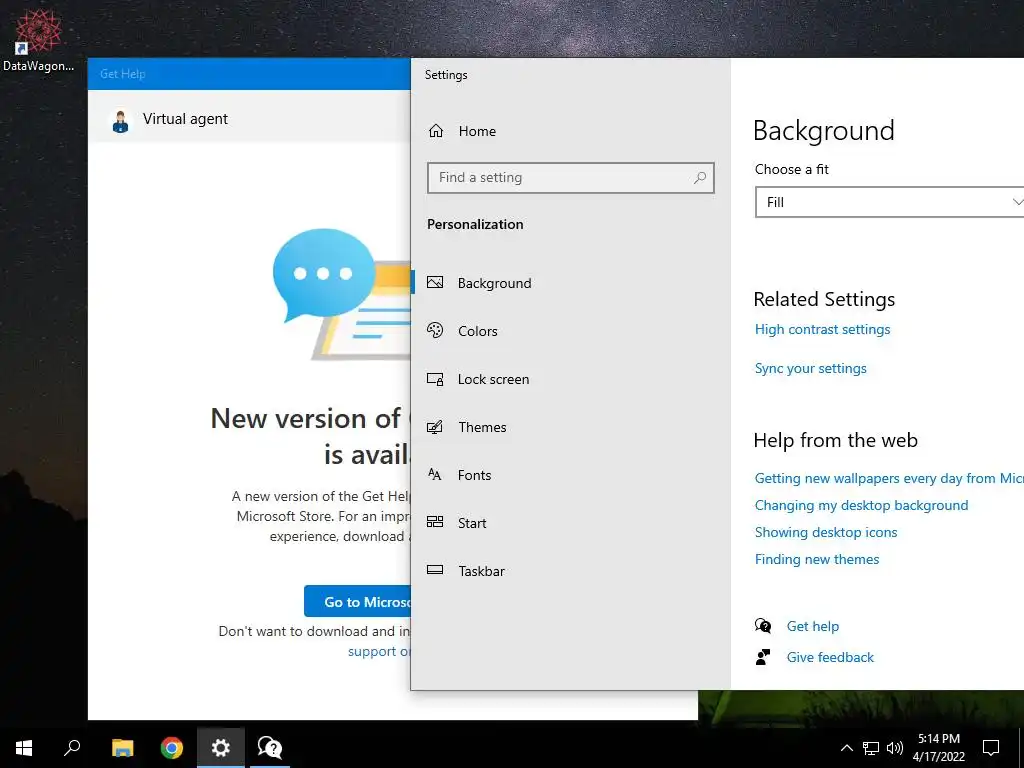Open Home in Settings sidebar

(x=462, y=131)
